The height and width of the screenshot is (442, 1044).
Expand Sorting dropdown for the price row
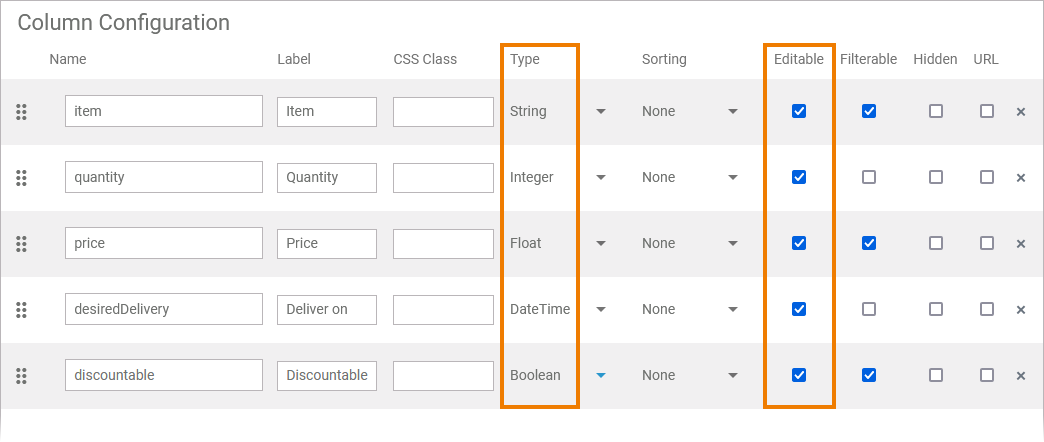(x=690, y=244)
